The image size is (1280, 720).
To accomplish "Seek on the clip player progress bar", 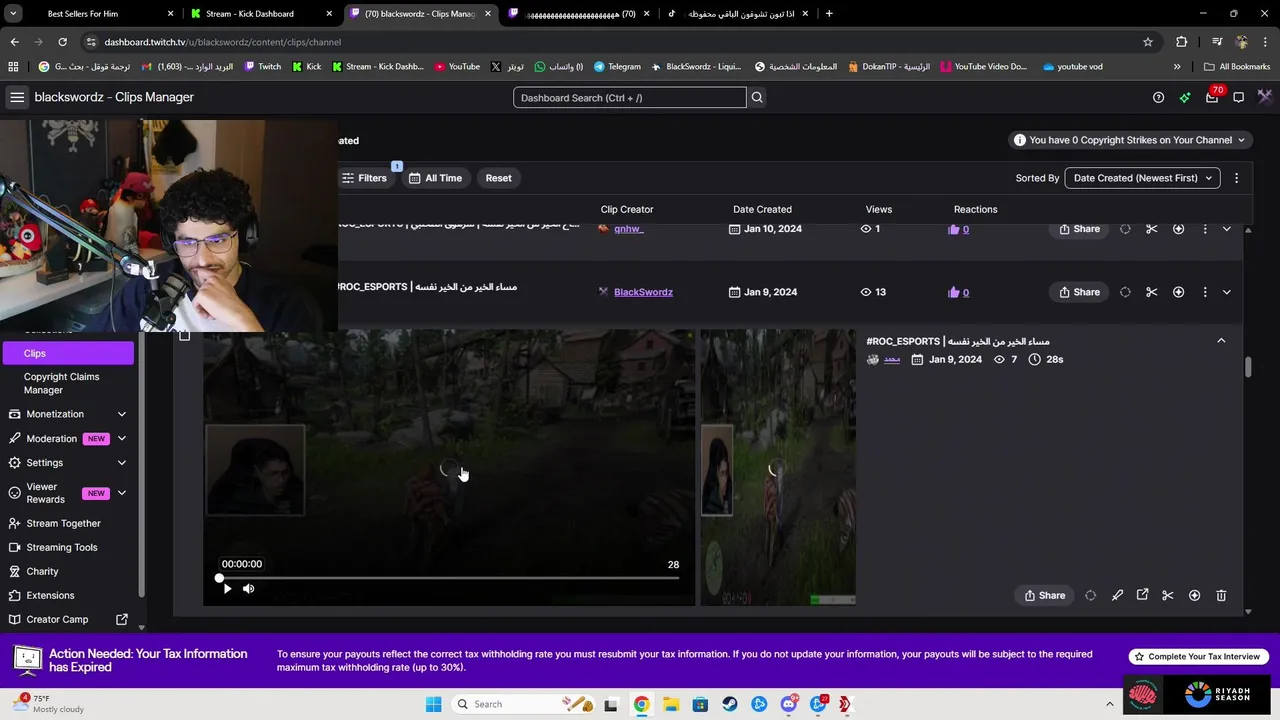I will pos(448,578).
